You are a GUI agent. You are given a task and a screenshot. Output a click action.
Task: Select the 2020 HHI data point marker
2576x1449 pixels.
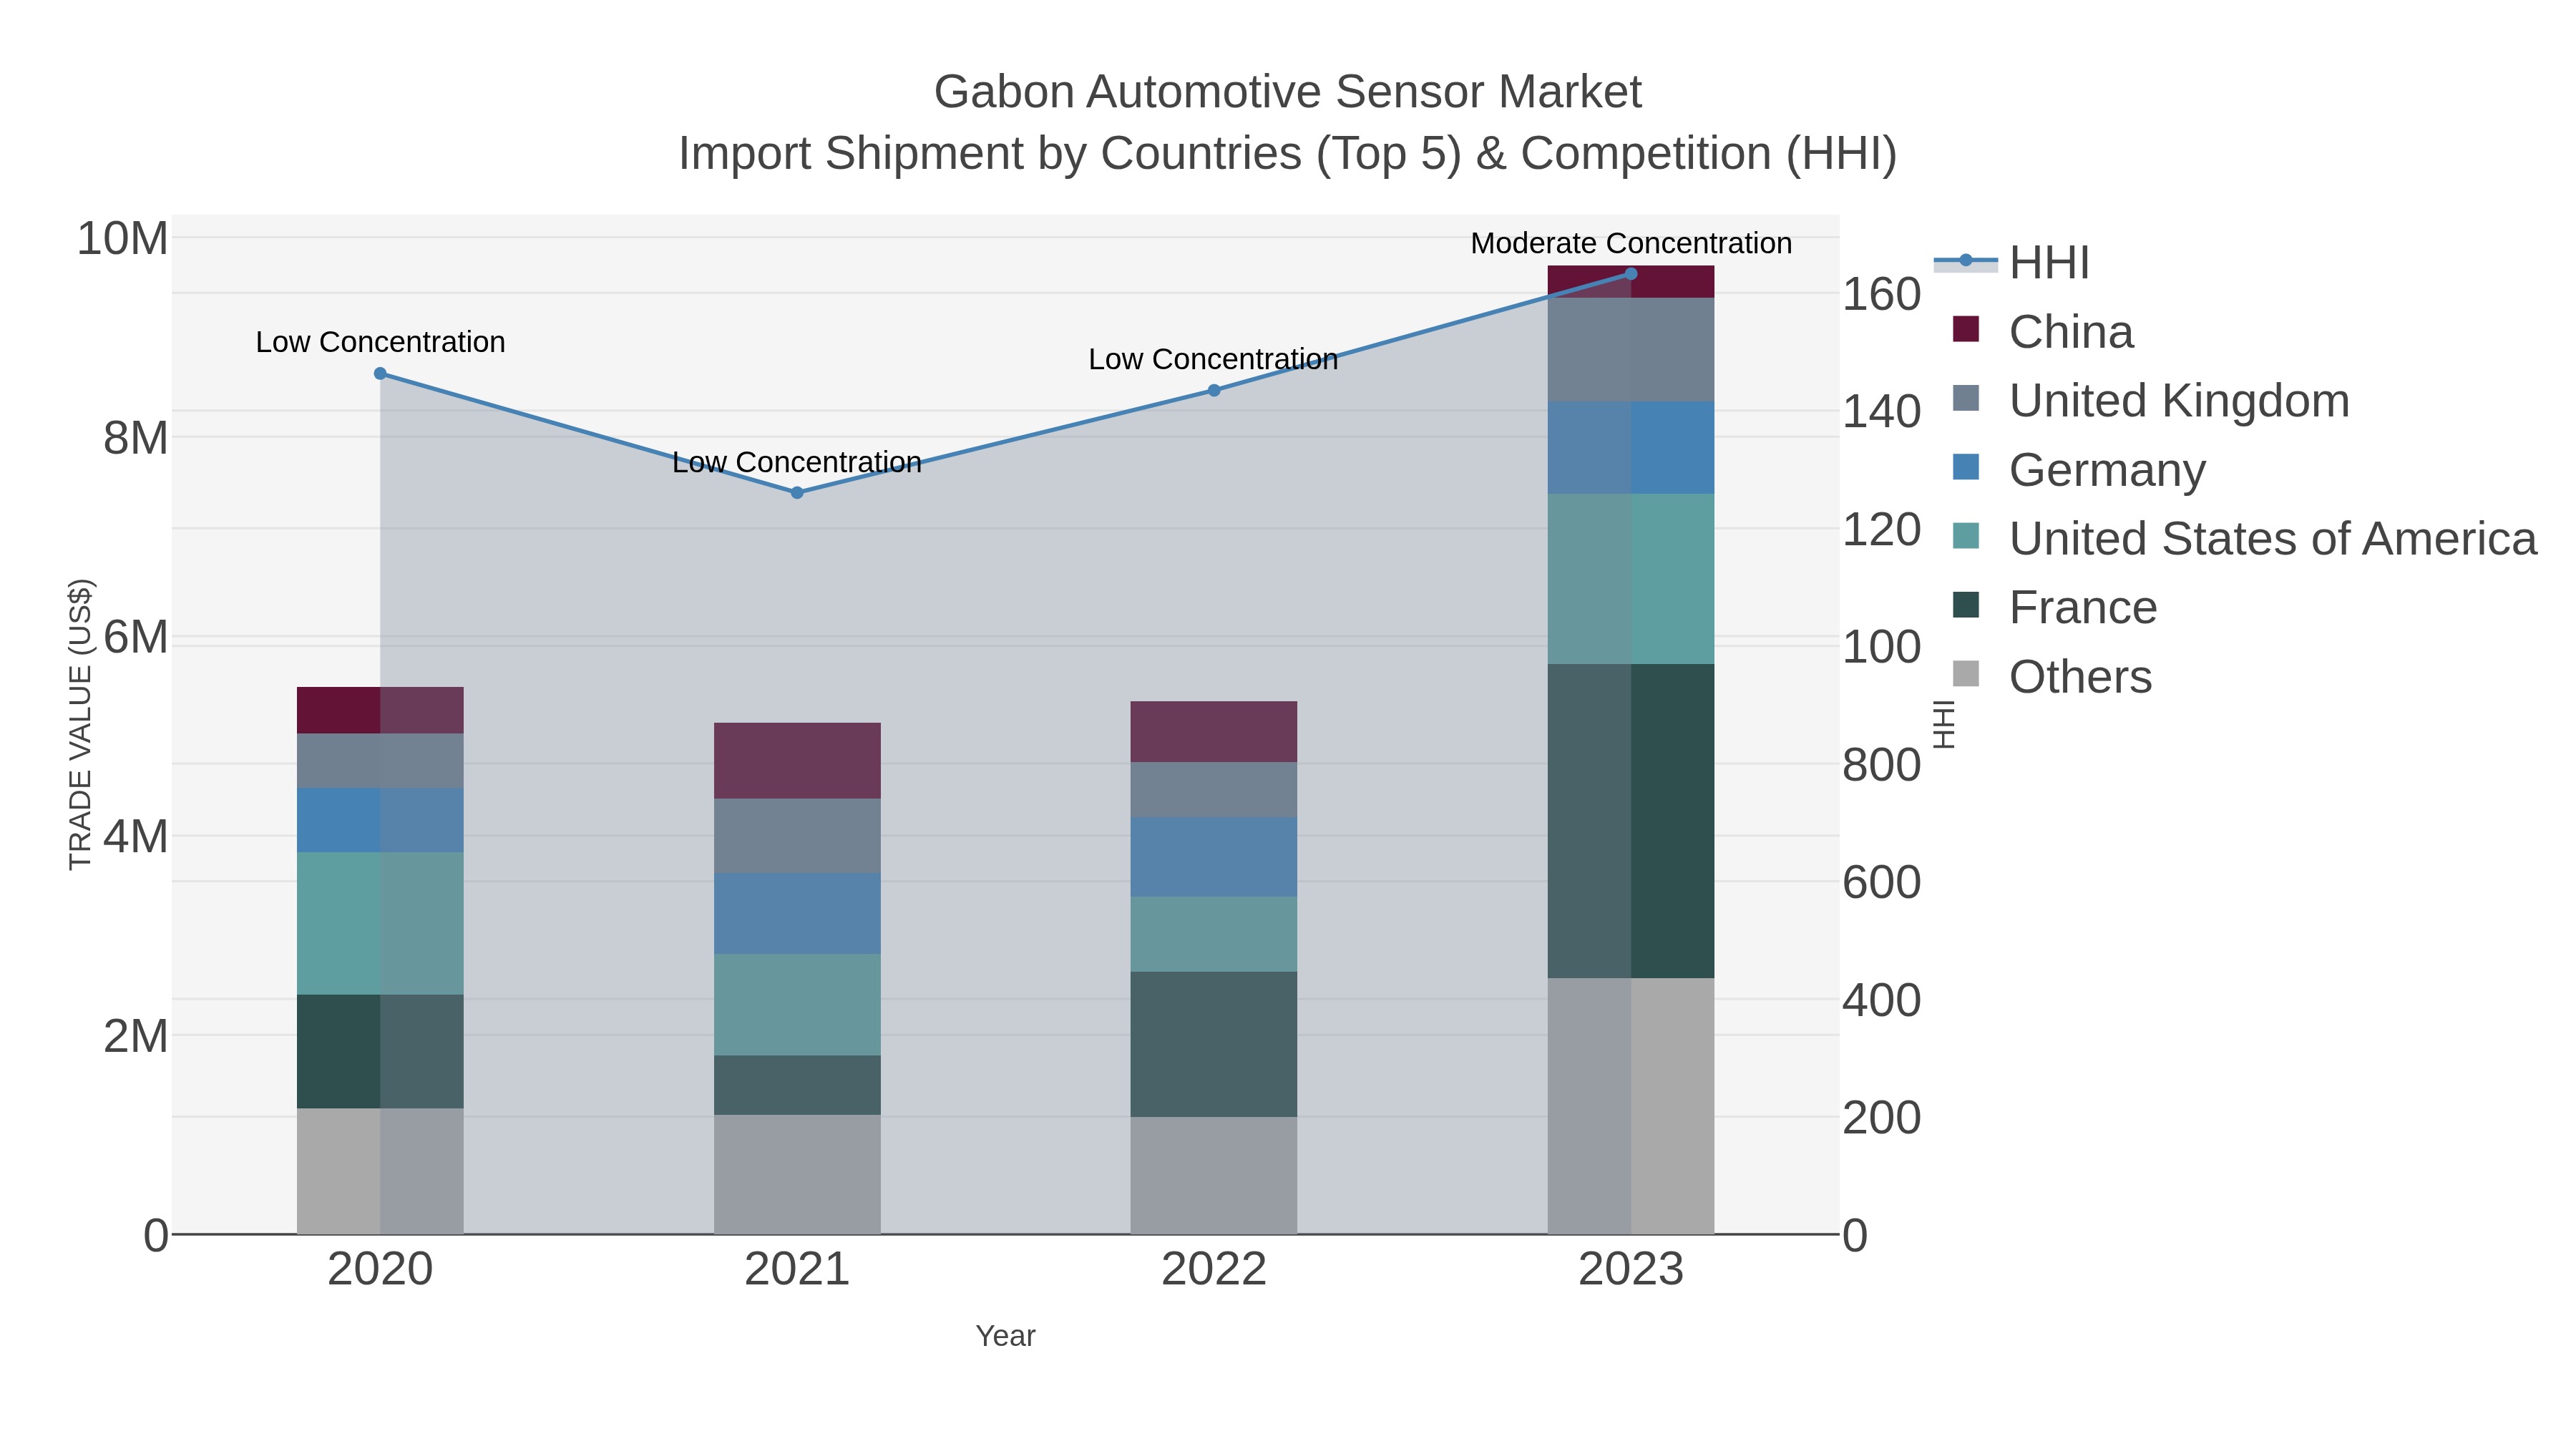[x=380, y=374]
